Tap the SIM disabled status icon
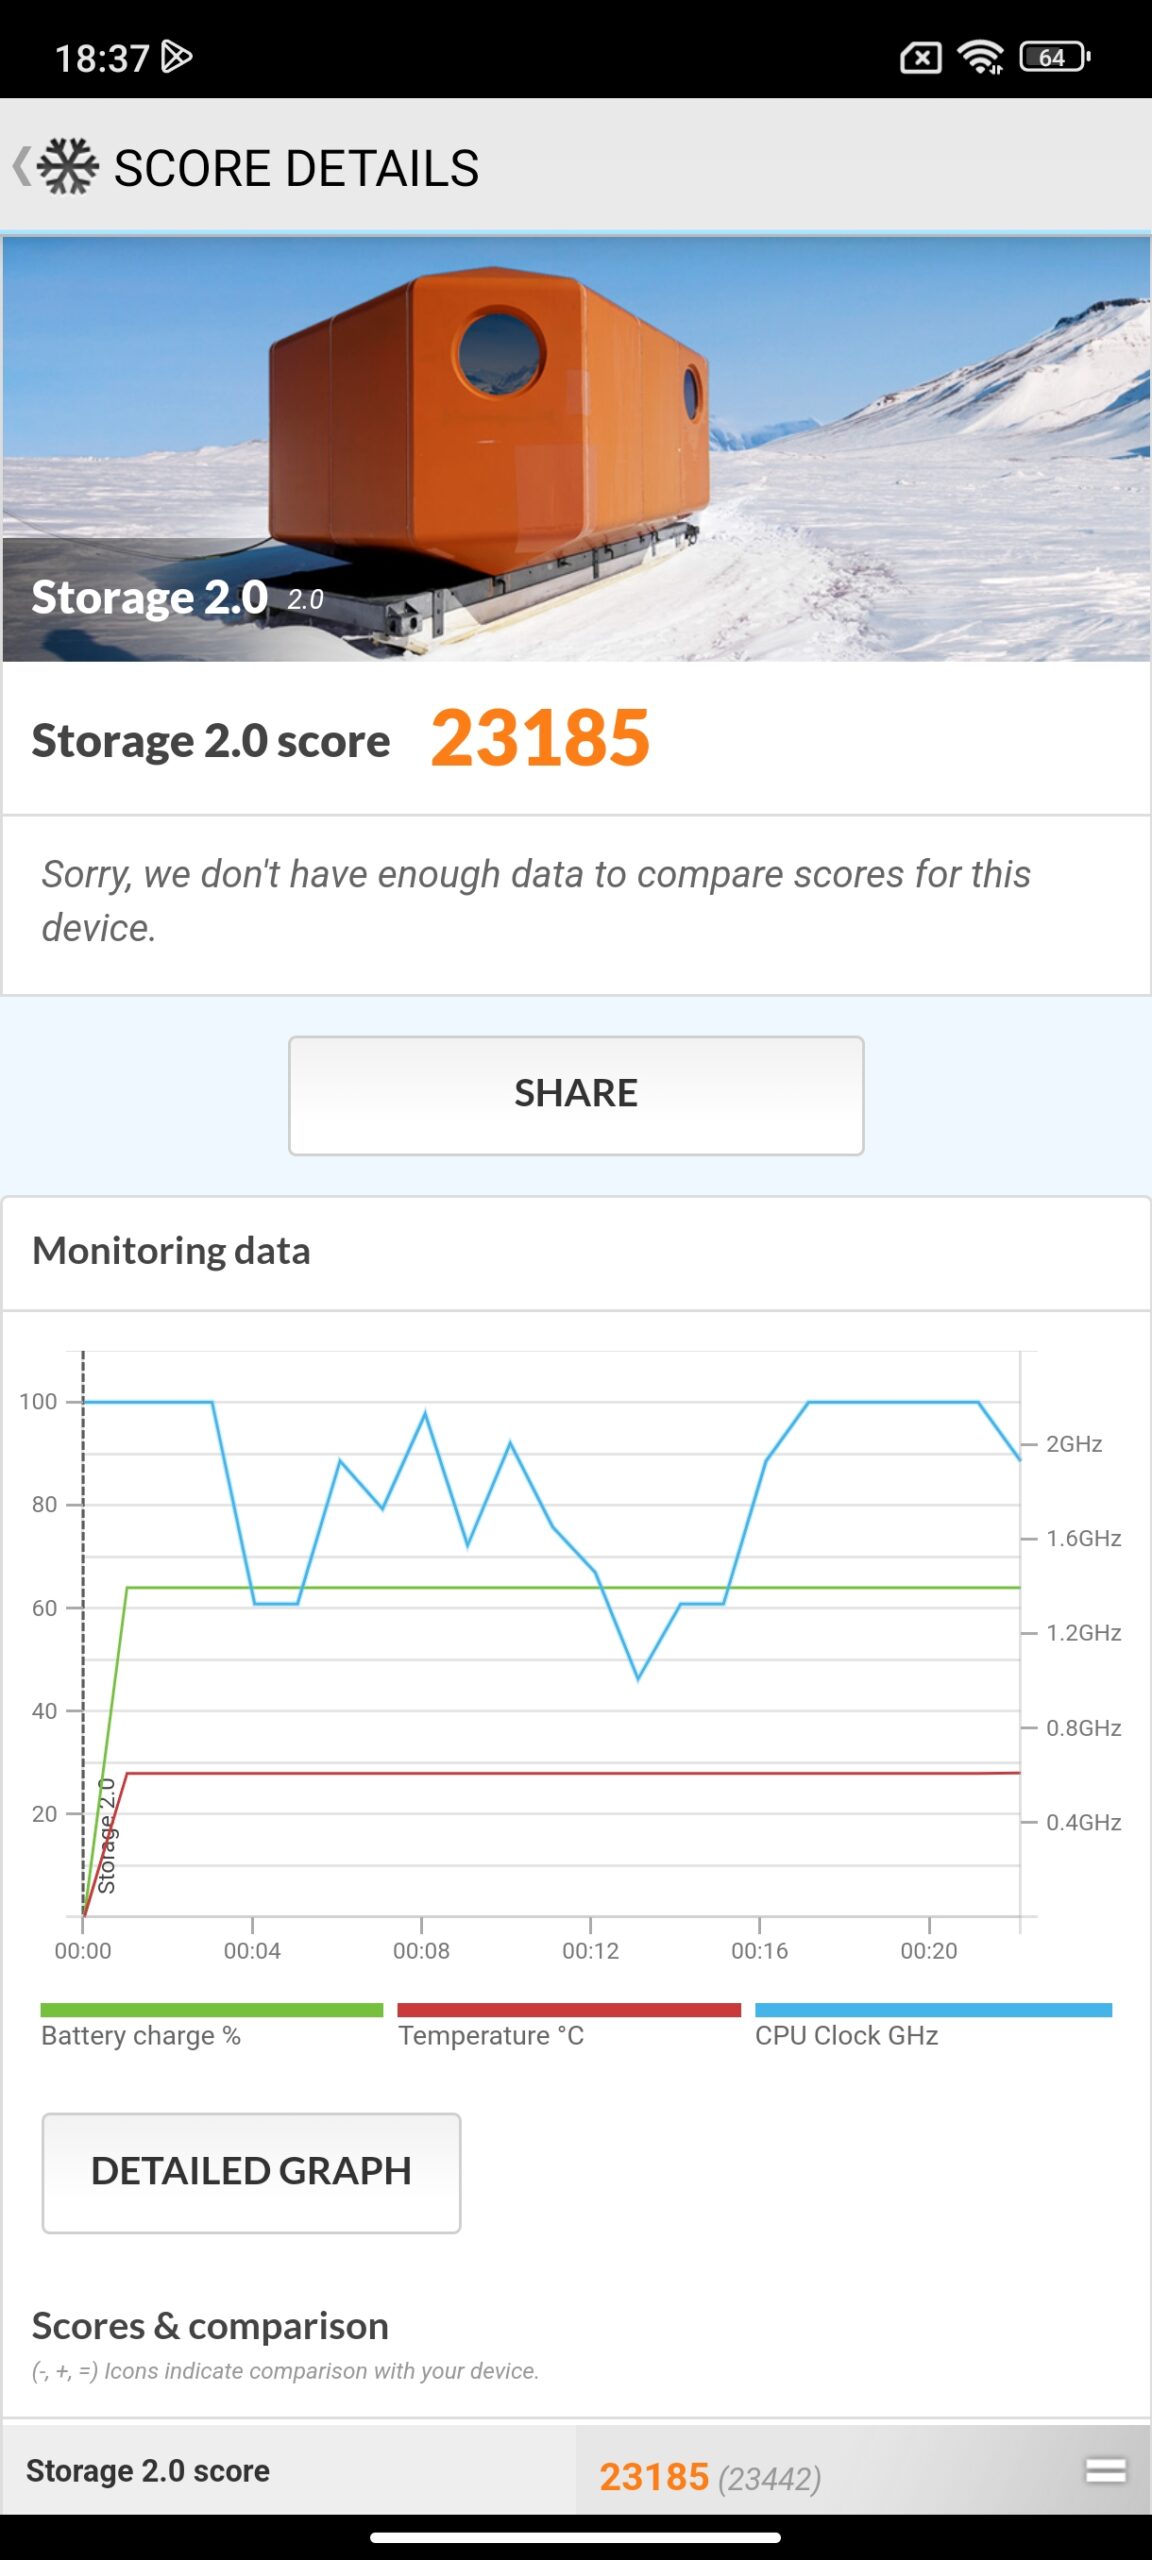Viewport: 1152px width, 2560px height. (x=920, y=58)
